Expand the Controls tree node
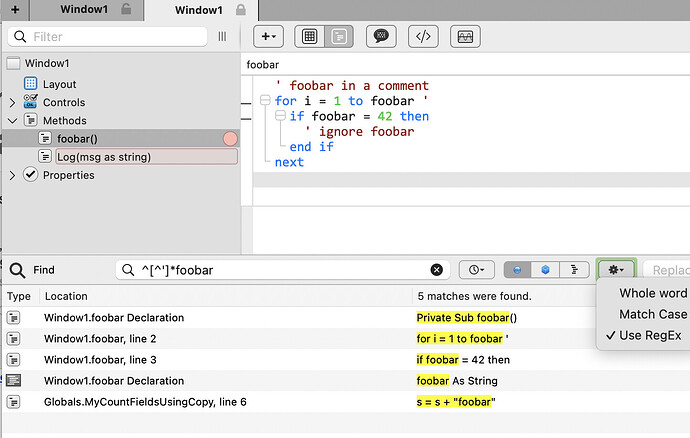Screen dimensions: 690x438 pos(12,102)
